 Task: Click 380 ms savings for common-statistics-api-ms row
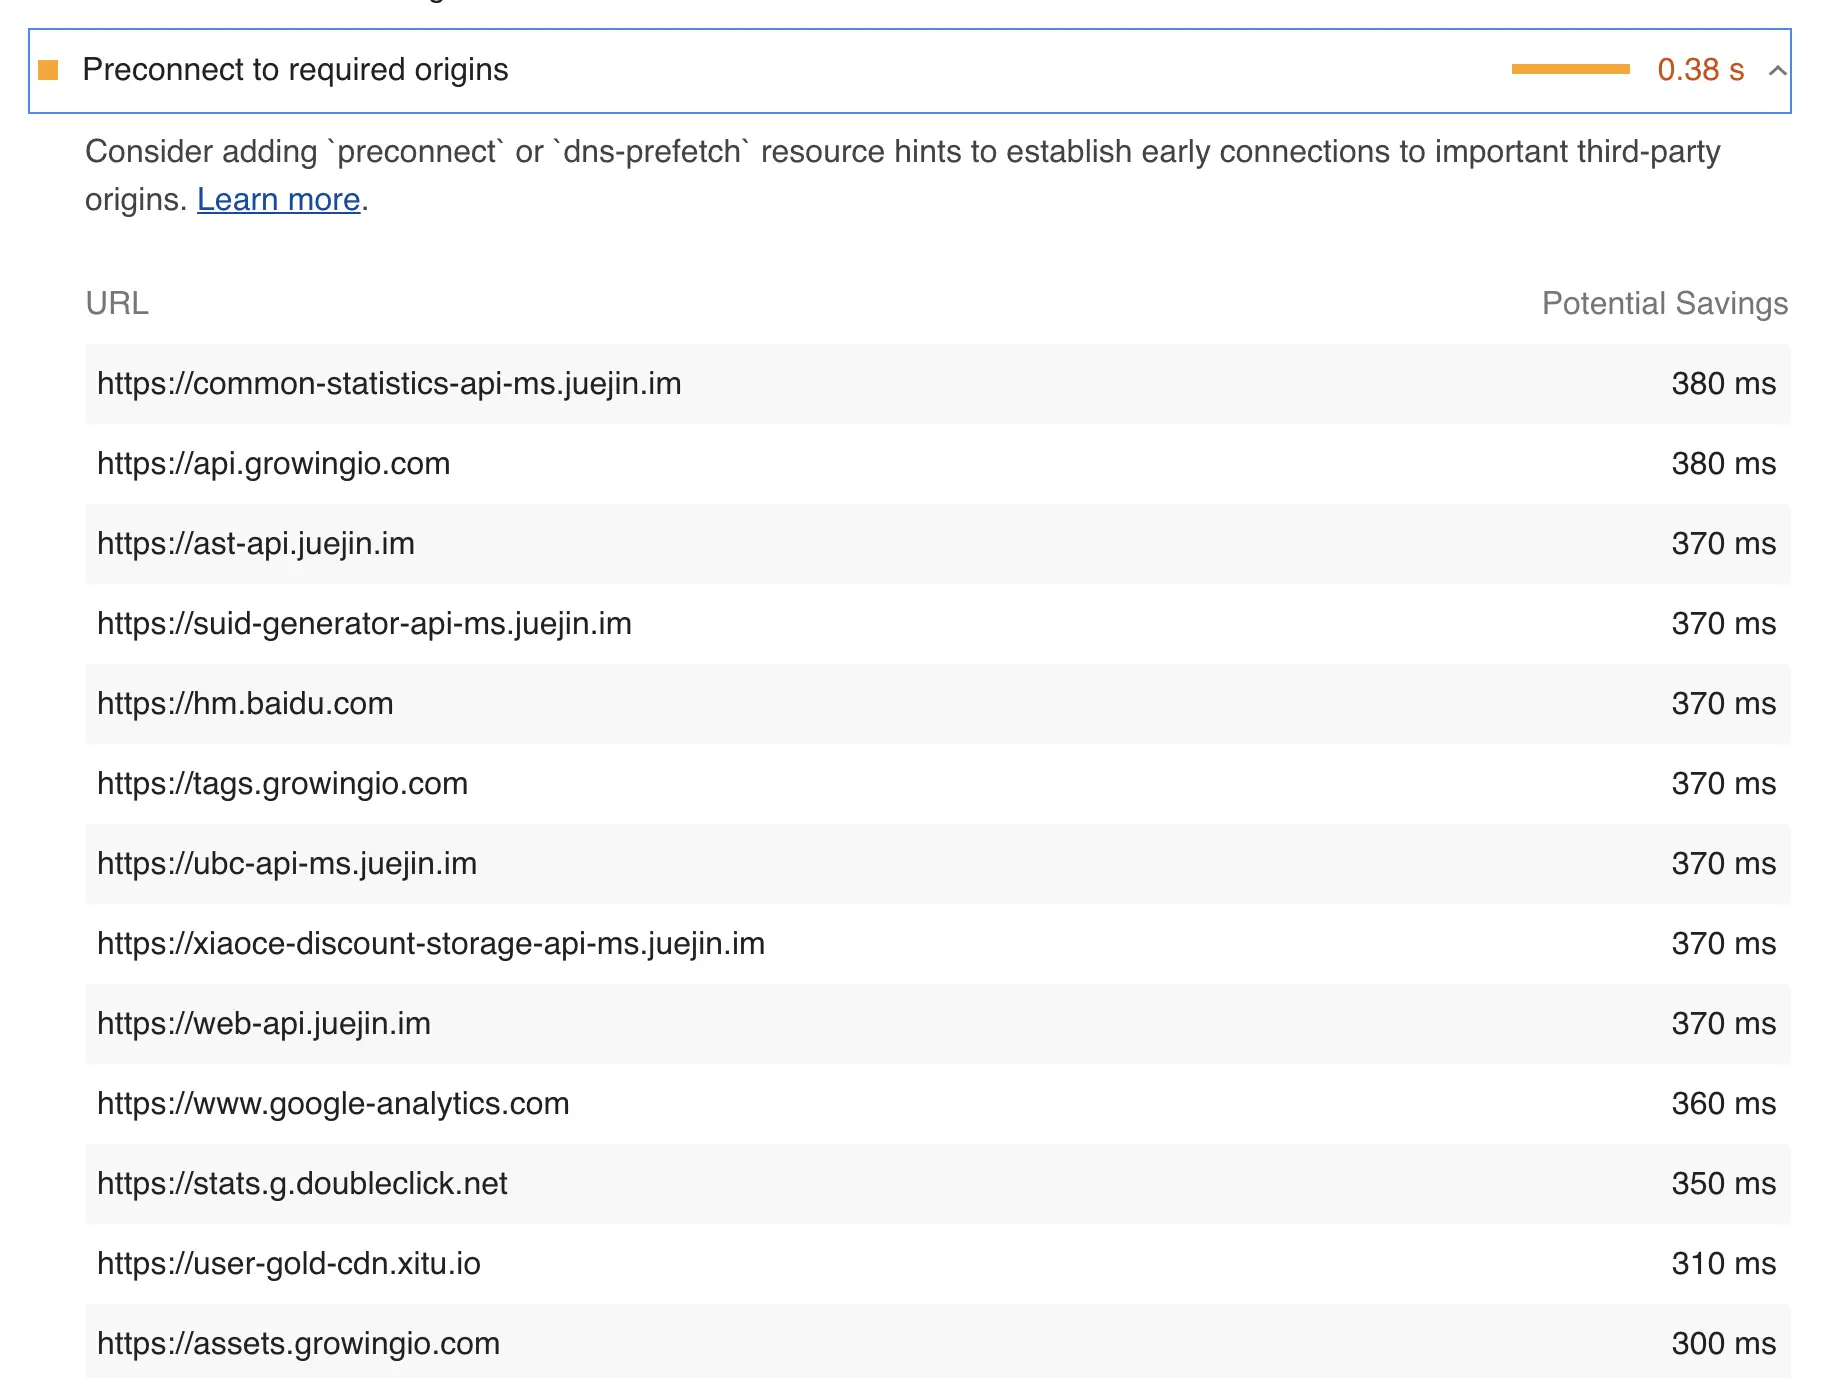tap(1723, 384)
